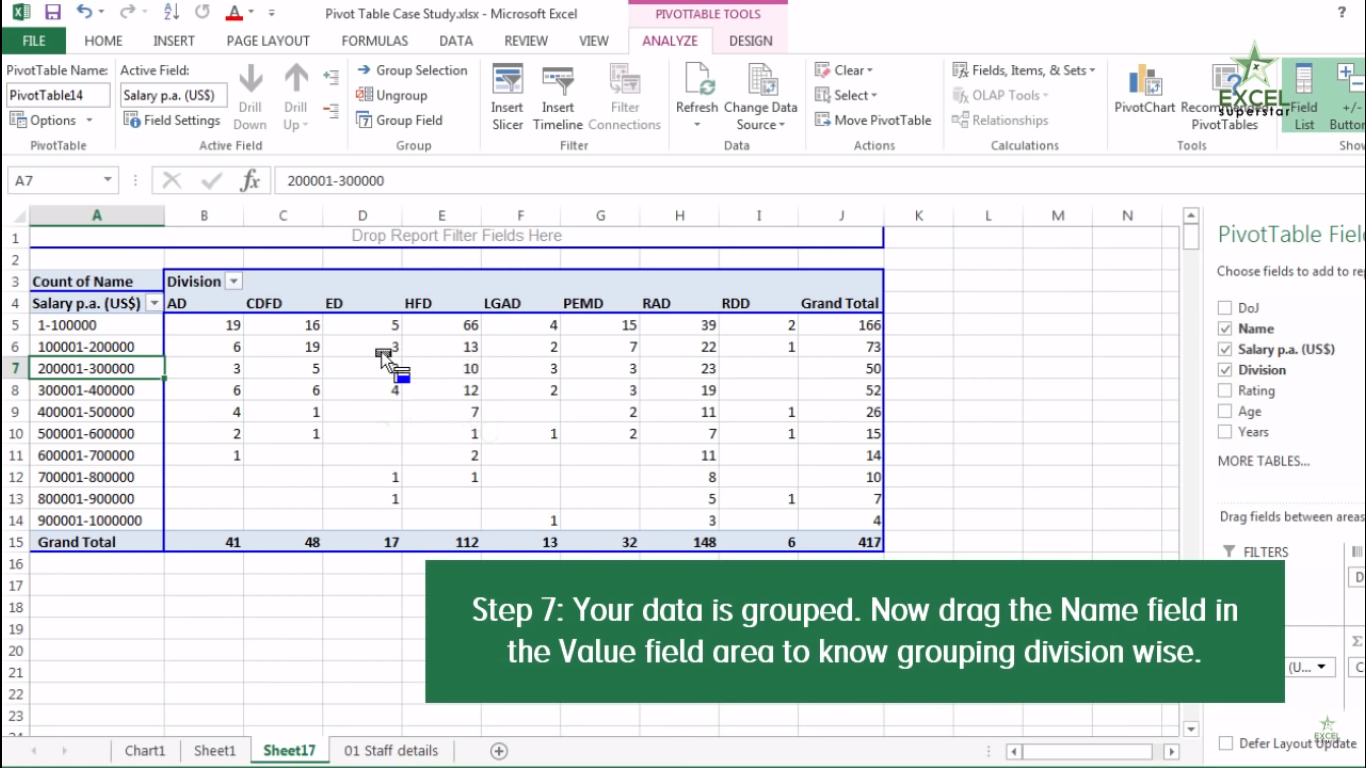Click the Field List icon

(x=1304, y=80)
